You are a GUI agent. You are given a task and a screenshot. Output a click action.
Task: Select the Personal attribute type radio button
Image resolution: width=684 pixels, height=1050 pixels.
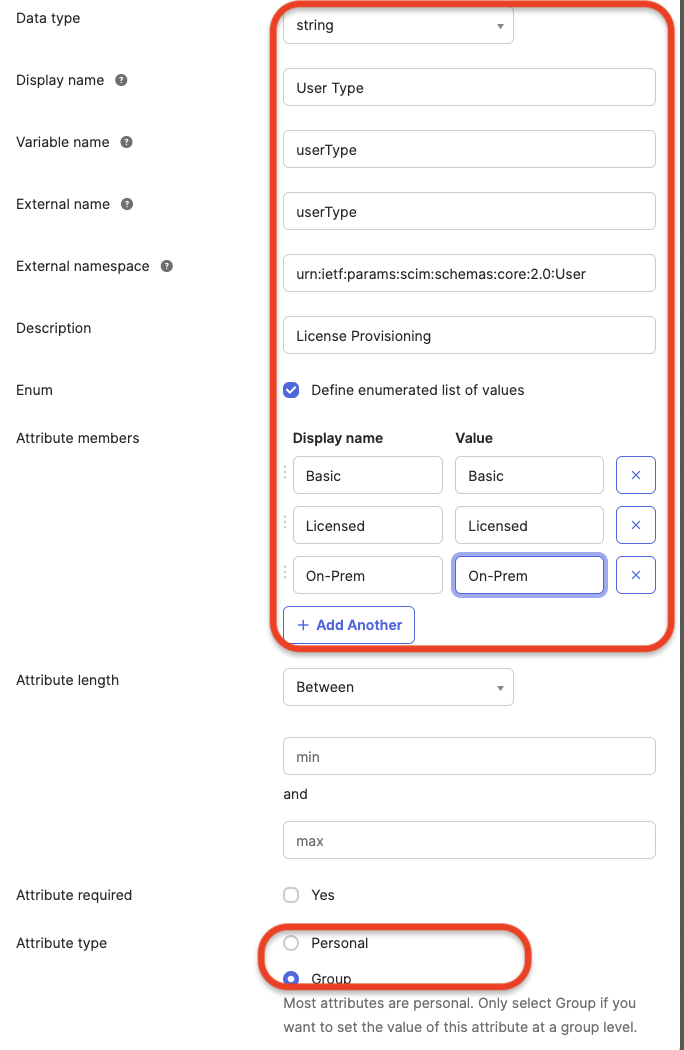(x=289, y=943)
